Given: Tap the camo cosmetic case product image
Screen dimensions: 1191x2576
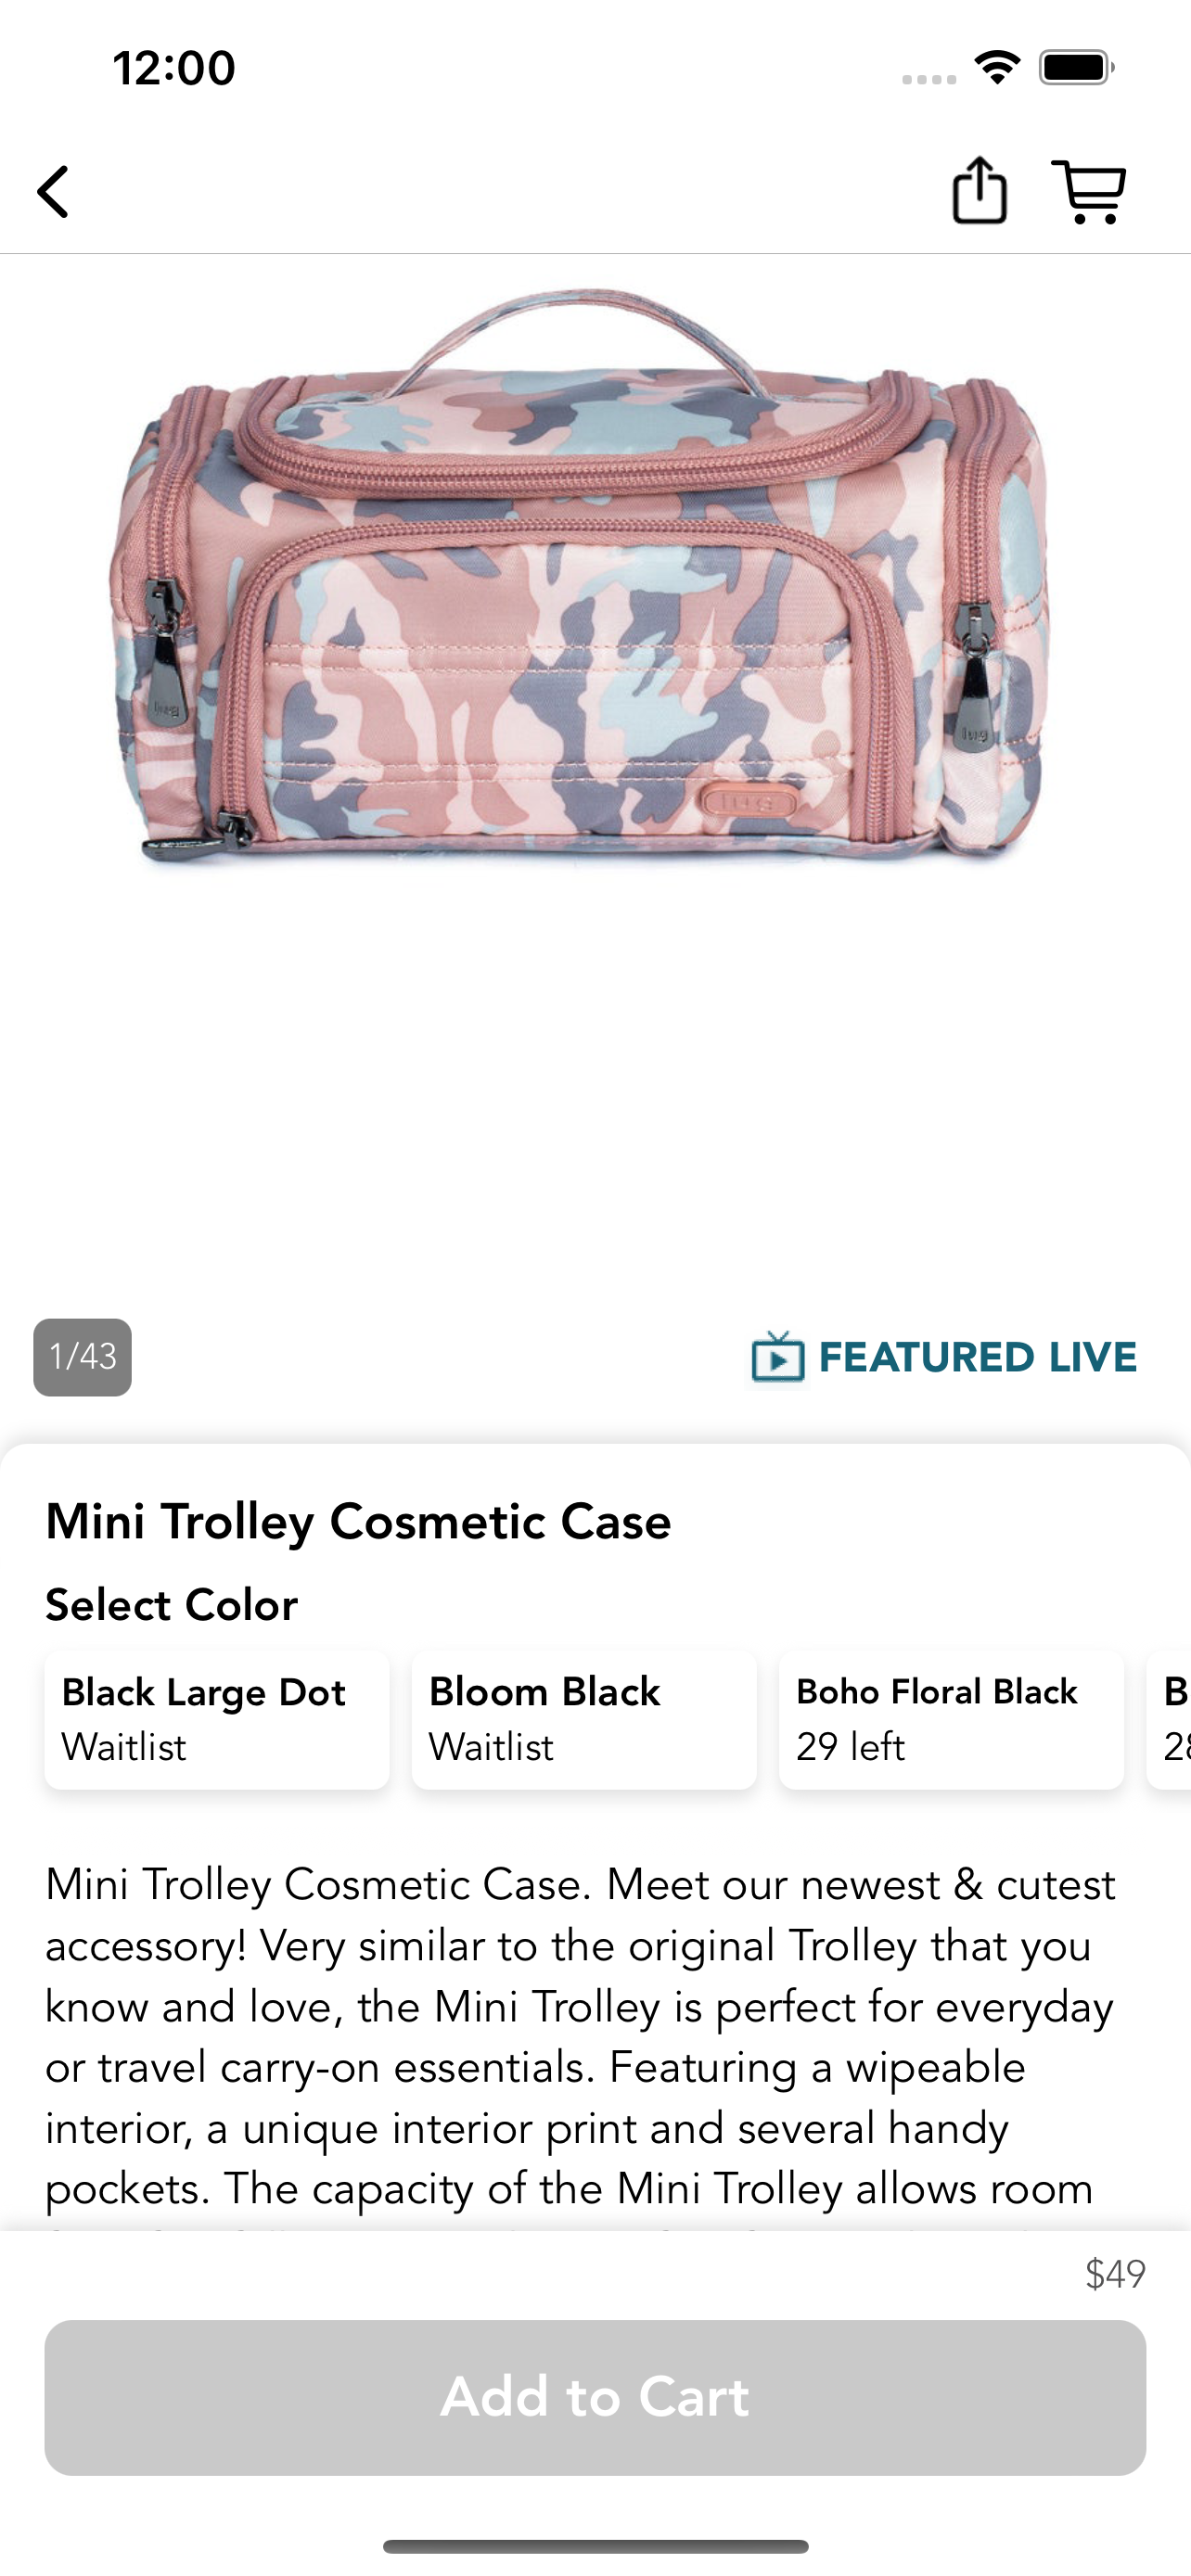Looking at the screenshot, I should click(x=580, y=580).
